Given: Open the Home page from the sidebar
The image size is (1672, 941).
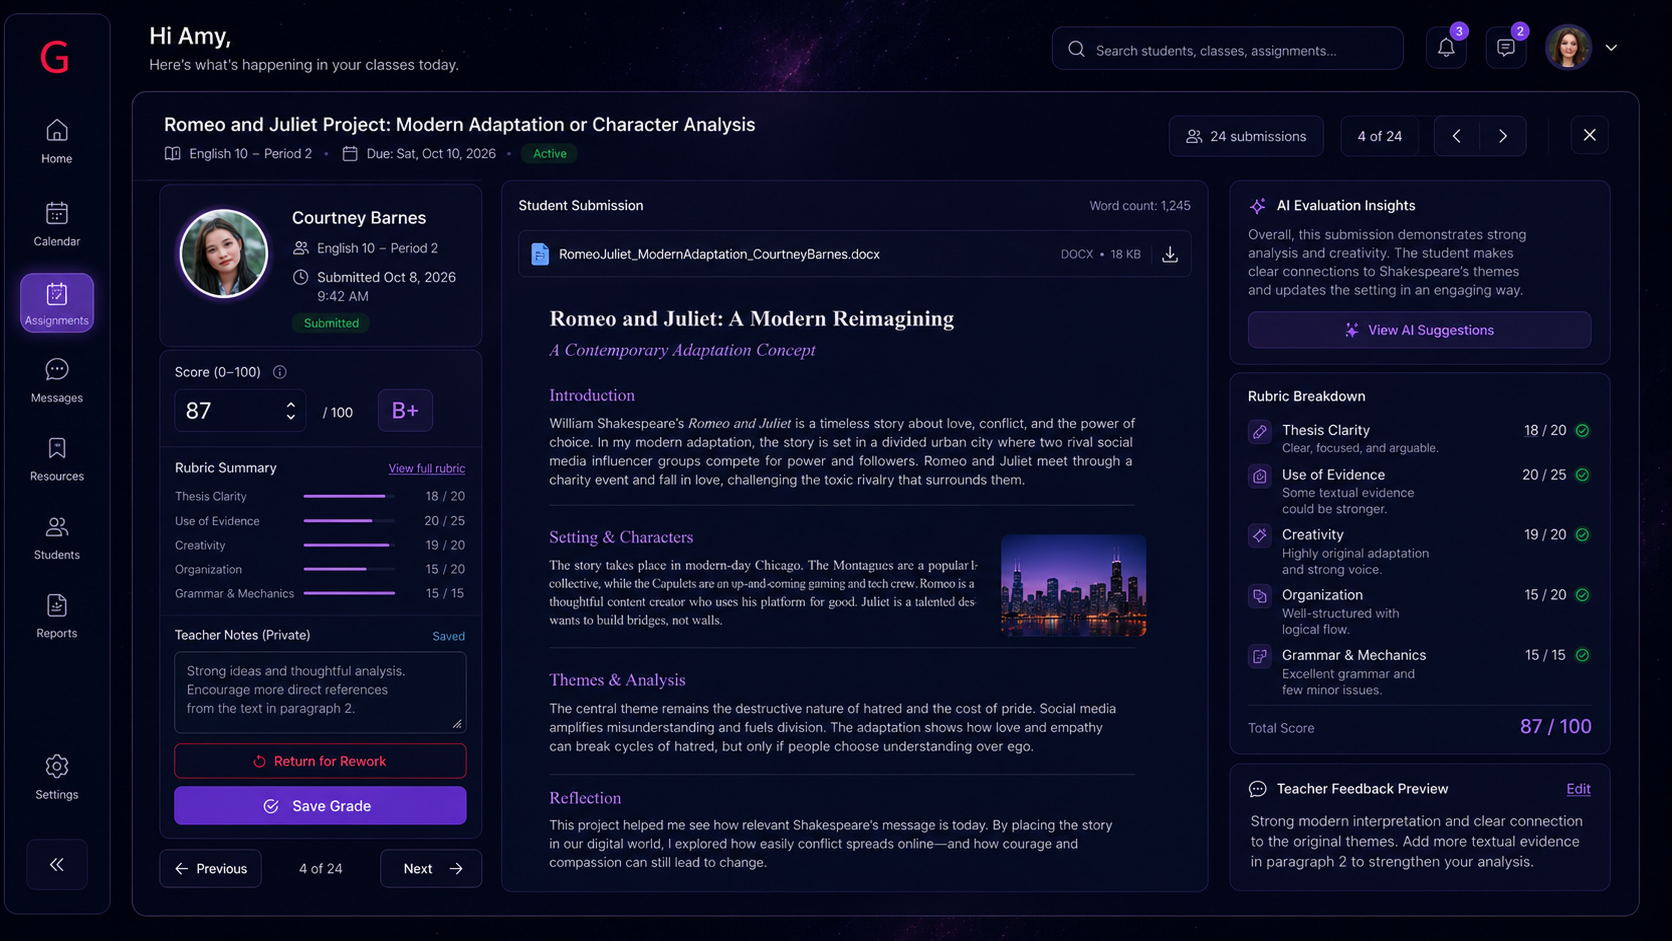Looking at the screenshot, I should click(x=57, y=141).
